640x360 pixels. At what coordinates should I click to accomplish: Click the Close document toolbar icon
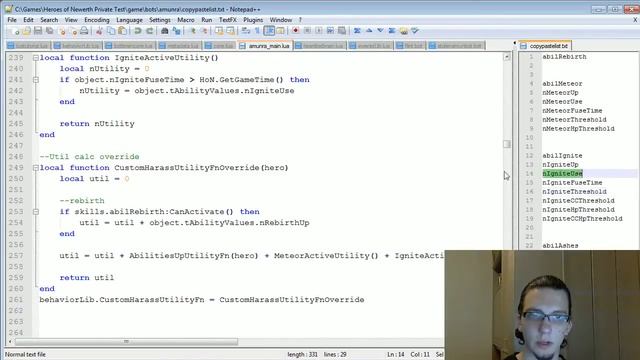[62, 31]
